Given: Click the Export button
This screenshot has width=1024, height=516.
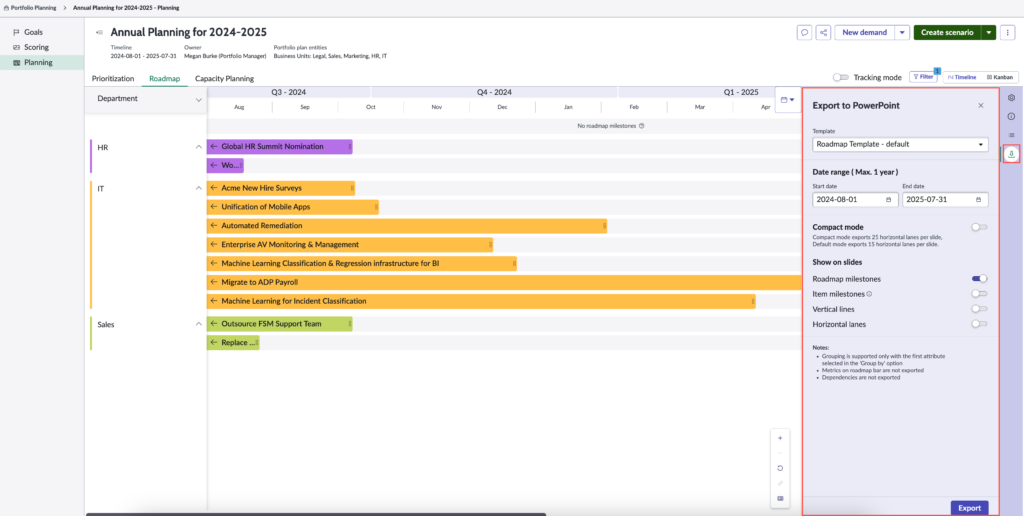Looking at the screenshot, I should [969, 507].
